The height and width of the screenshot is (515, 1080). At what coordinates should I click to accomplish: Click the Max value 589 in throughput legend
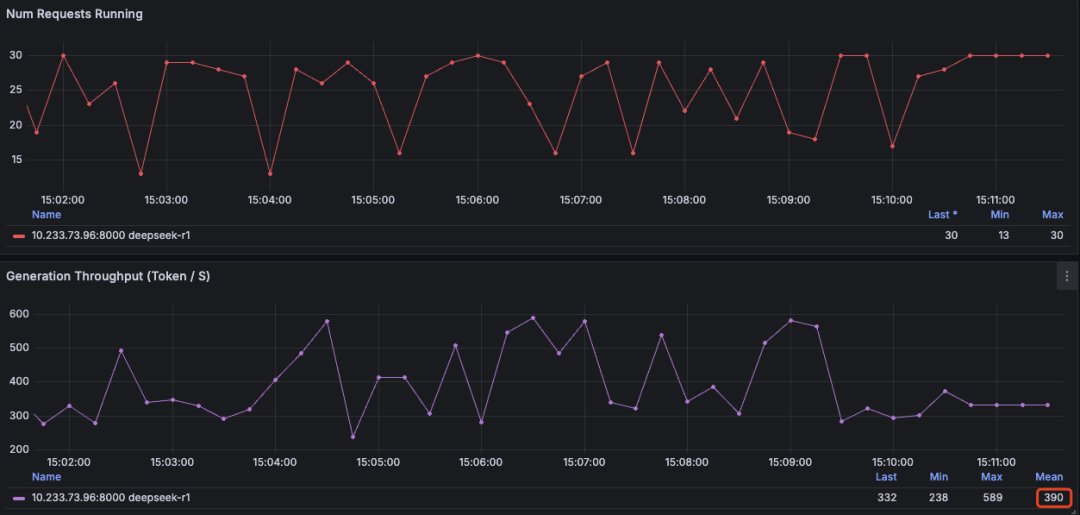point(994,498)
